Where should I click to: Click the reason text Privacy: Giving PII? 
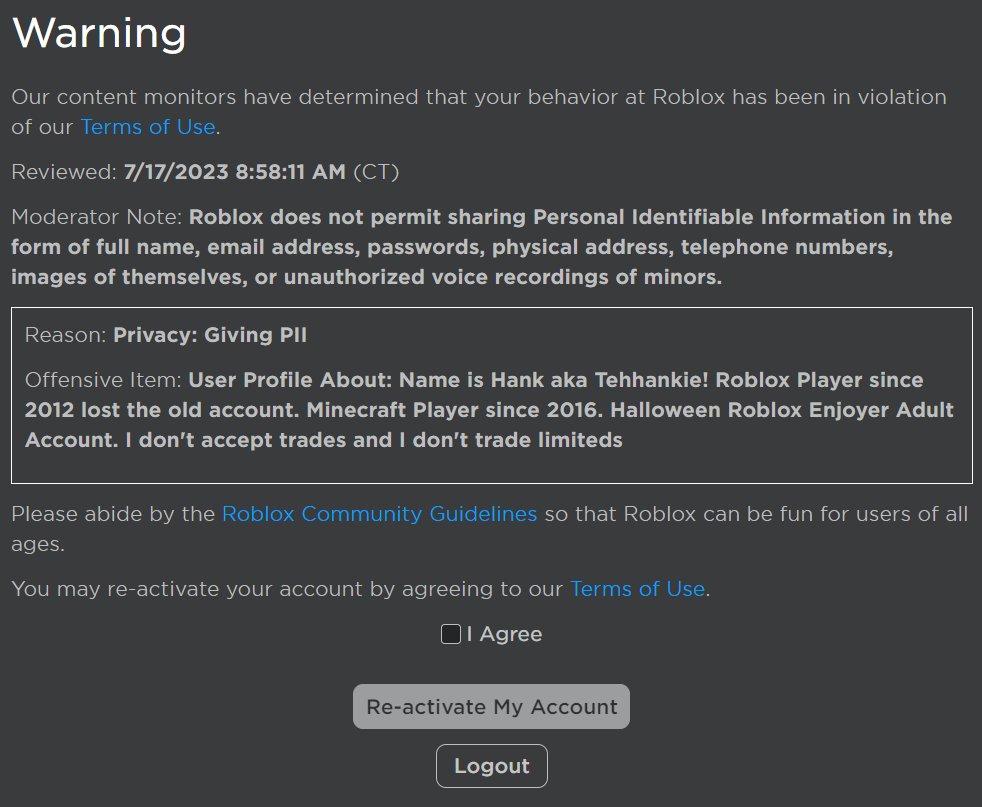click(x=210, y=335)
